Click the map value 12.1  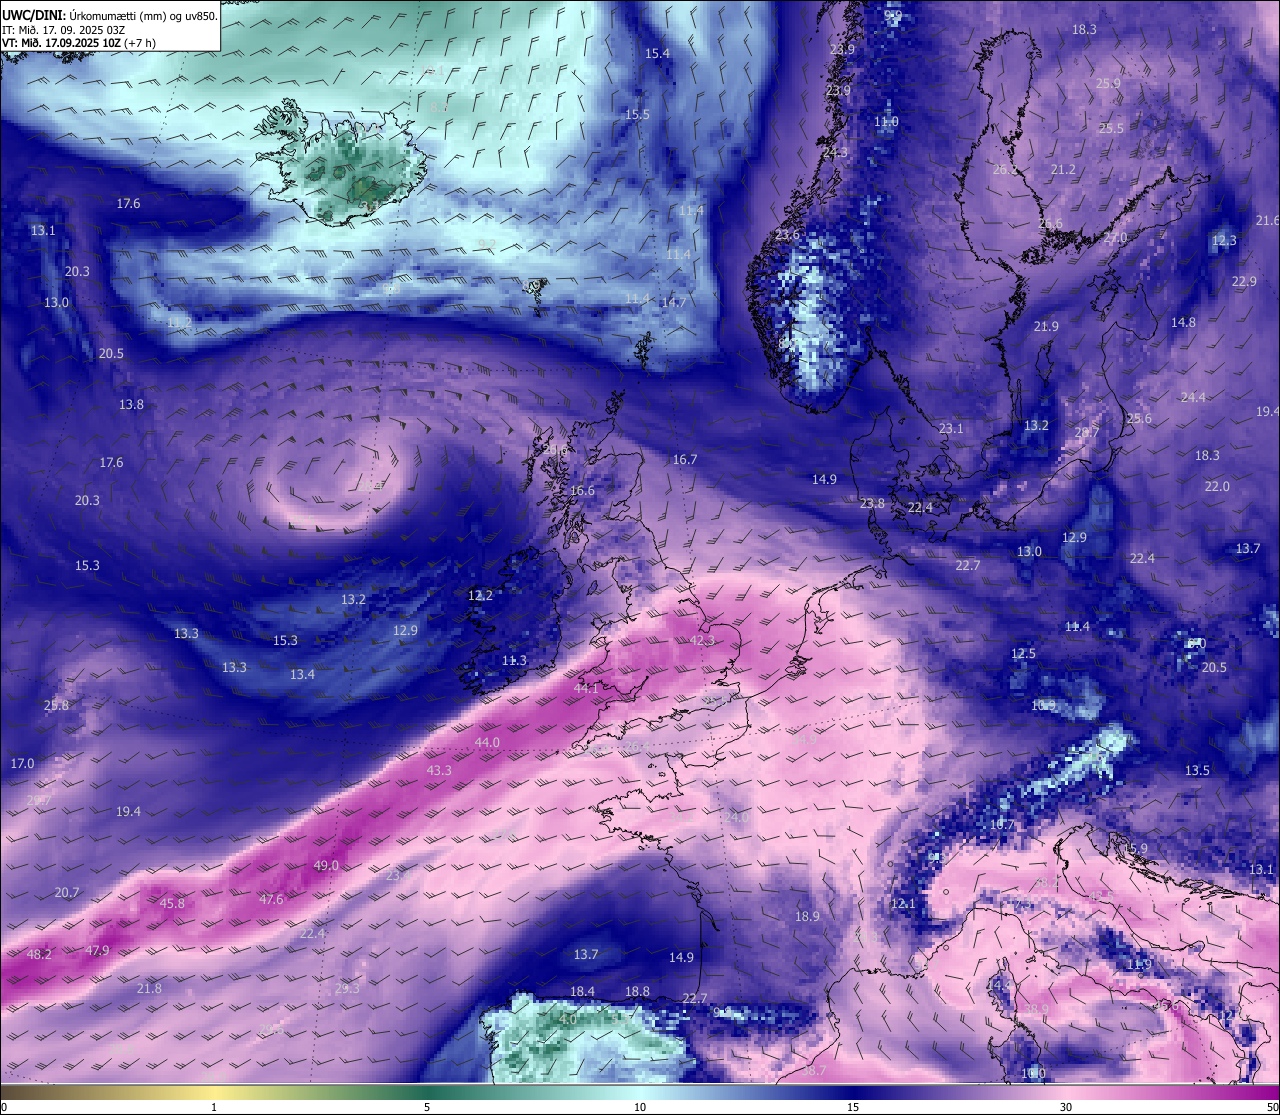click(903, 903)
